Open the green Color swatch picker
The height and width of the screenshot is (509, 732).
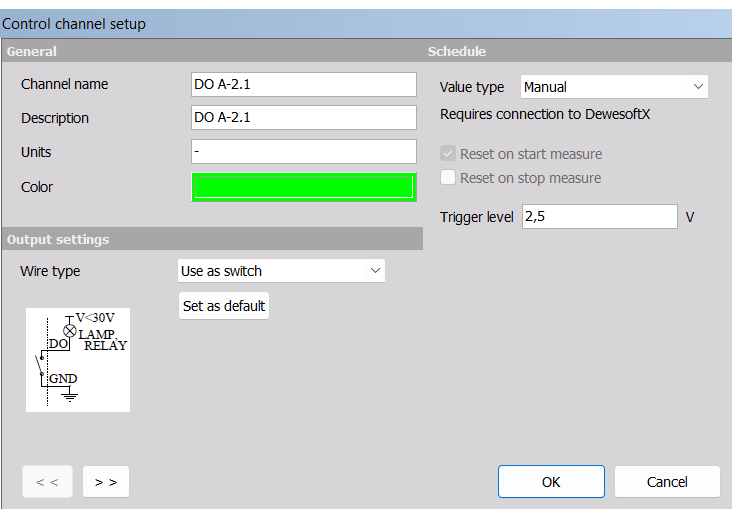(x=303, y=187)
